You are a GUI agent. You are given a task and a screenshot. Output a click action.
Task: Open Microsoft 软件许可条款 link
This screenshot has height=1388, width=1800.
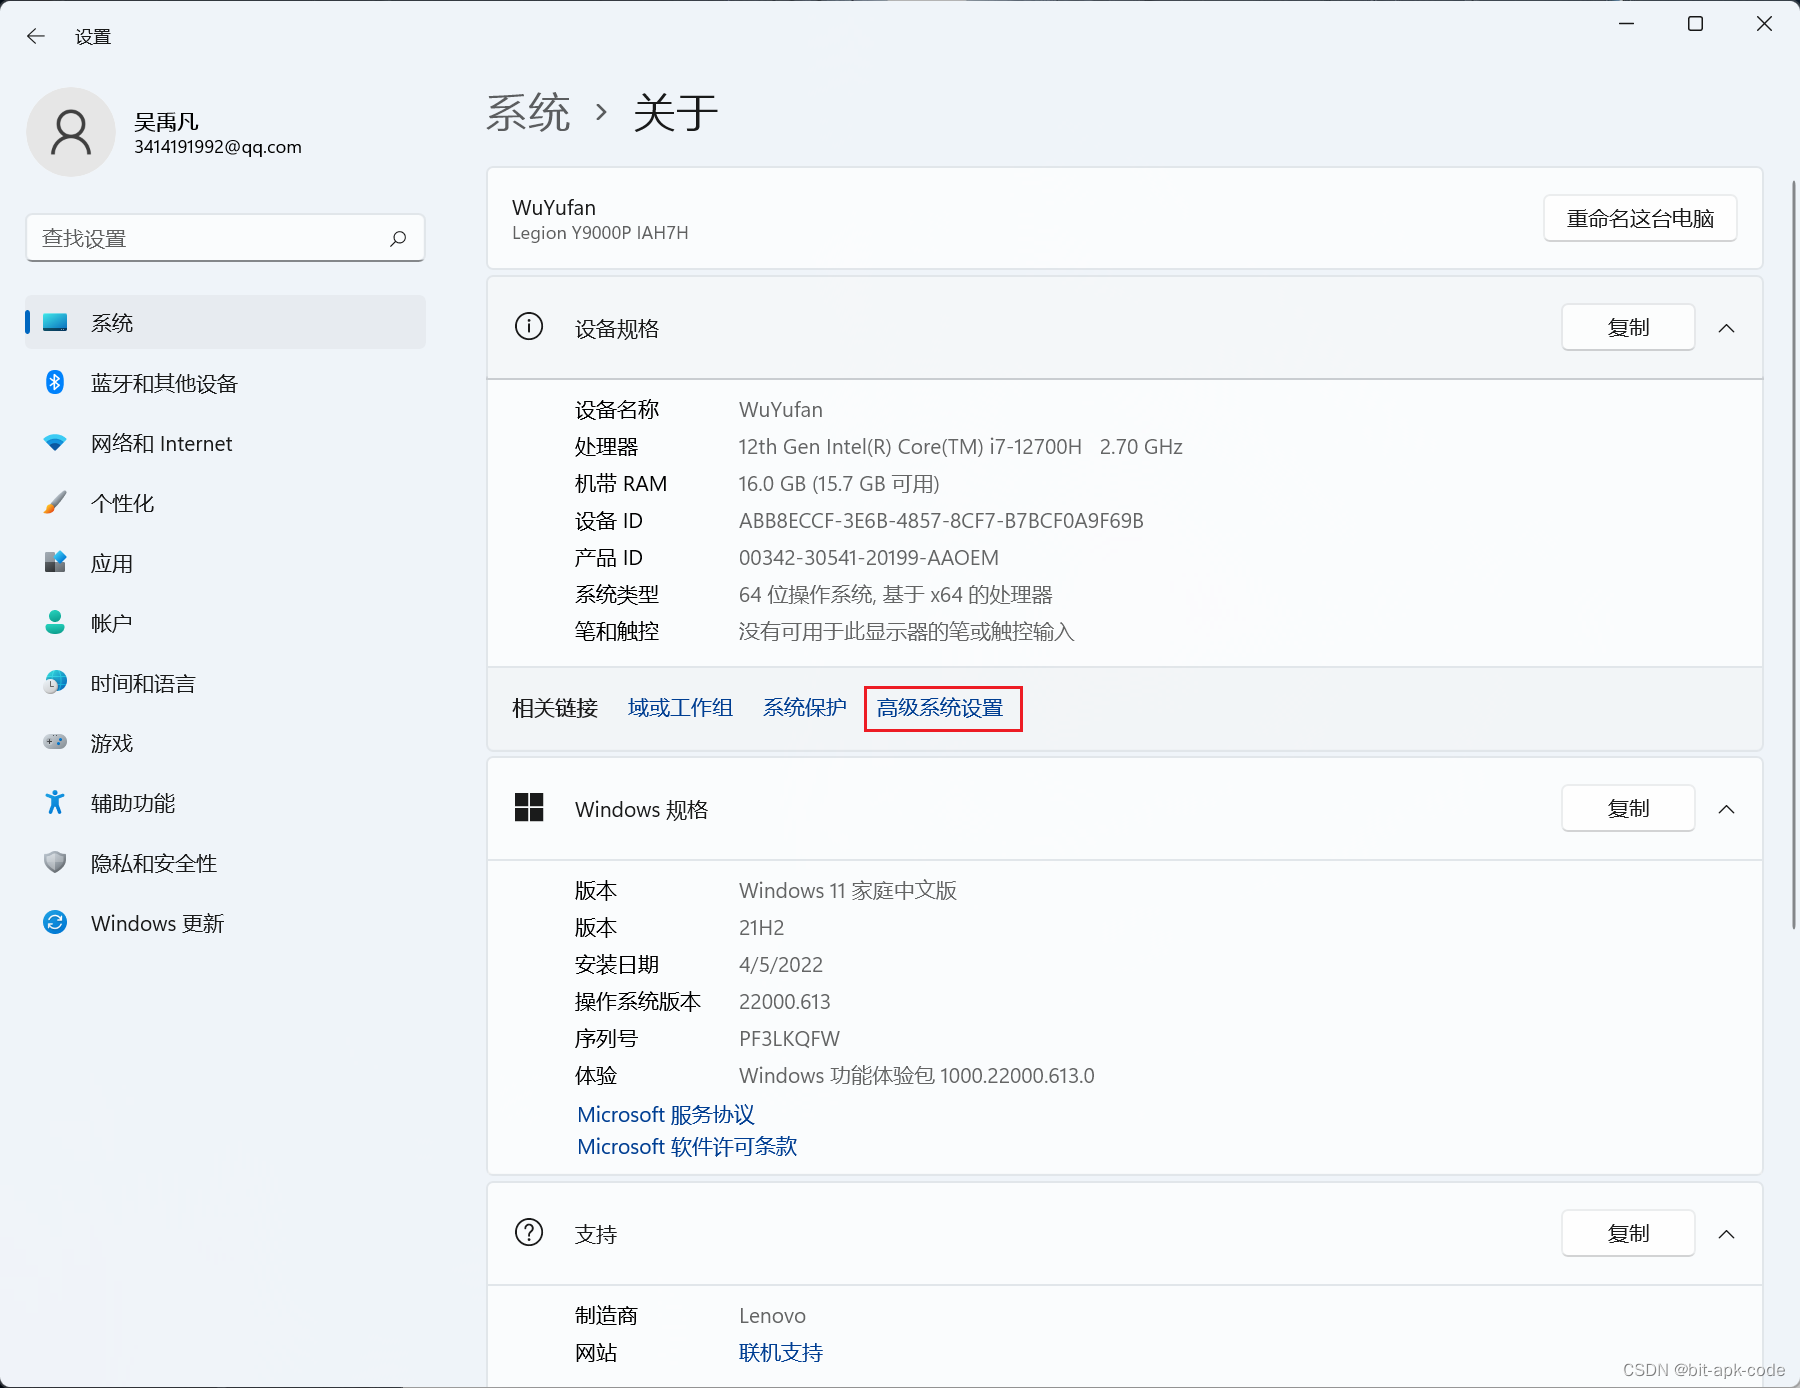pos(687,1146)
